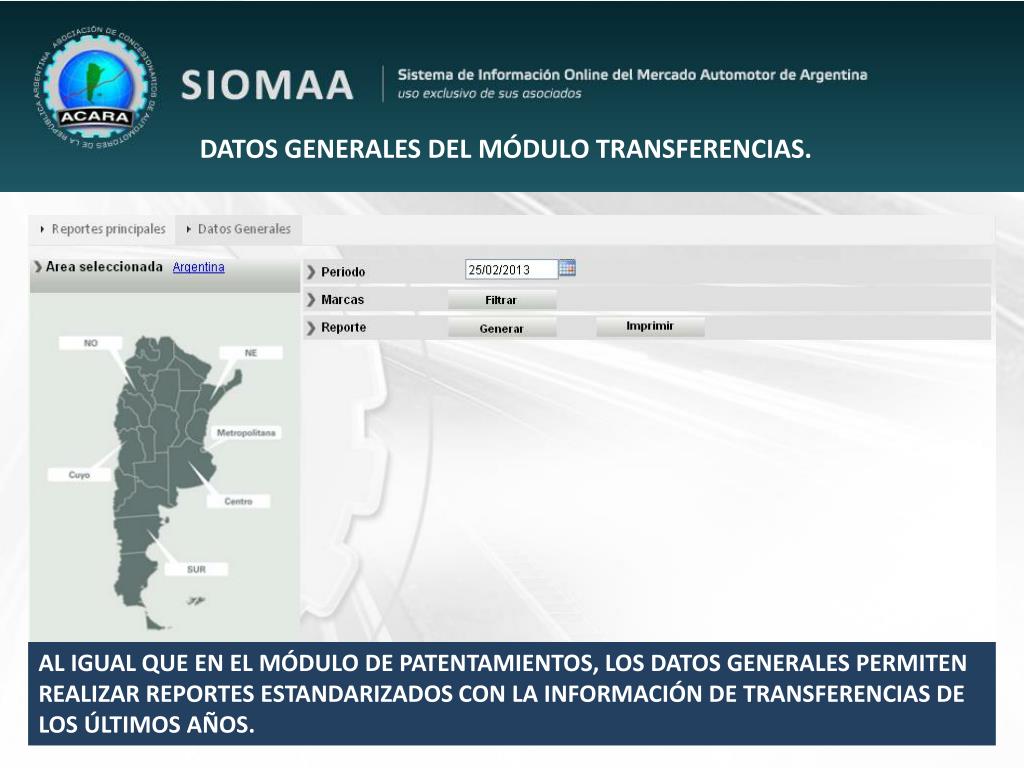Expand the Marcas row chevron
This screenshot has width=1024, height=768.
(x=312, y=300)
